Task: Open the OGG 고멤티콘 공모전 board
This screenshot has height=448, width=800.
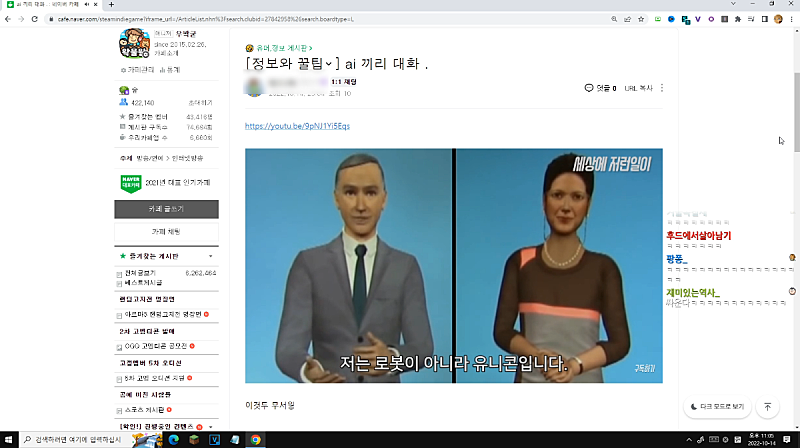Action: tap(156, 346)
